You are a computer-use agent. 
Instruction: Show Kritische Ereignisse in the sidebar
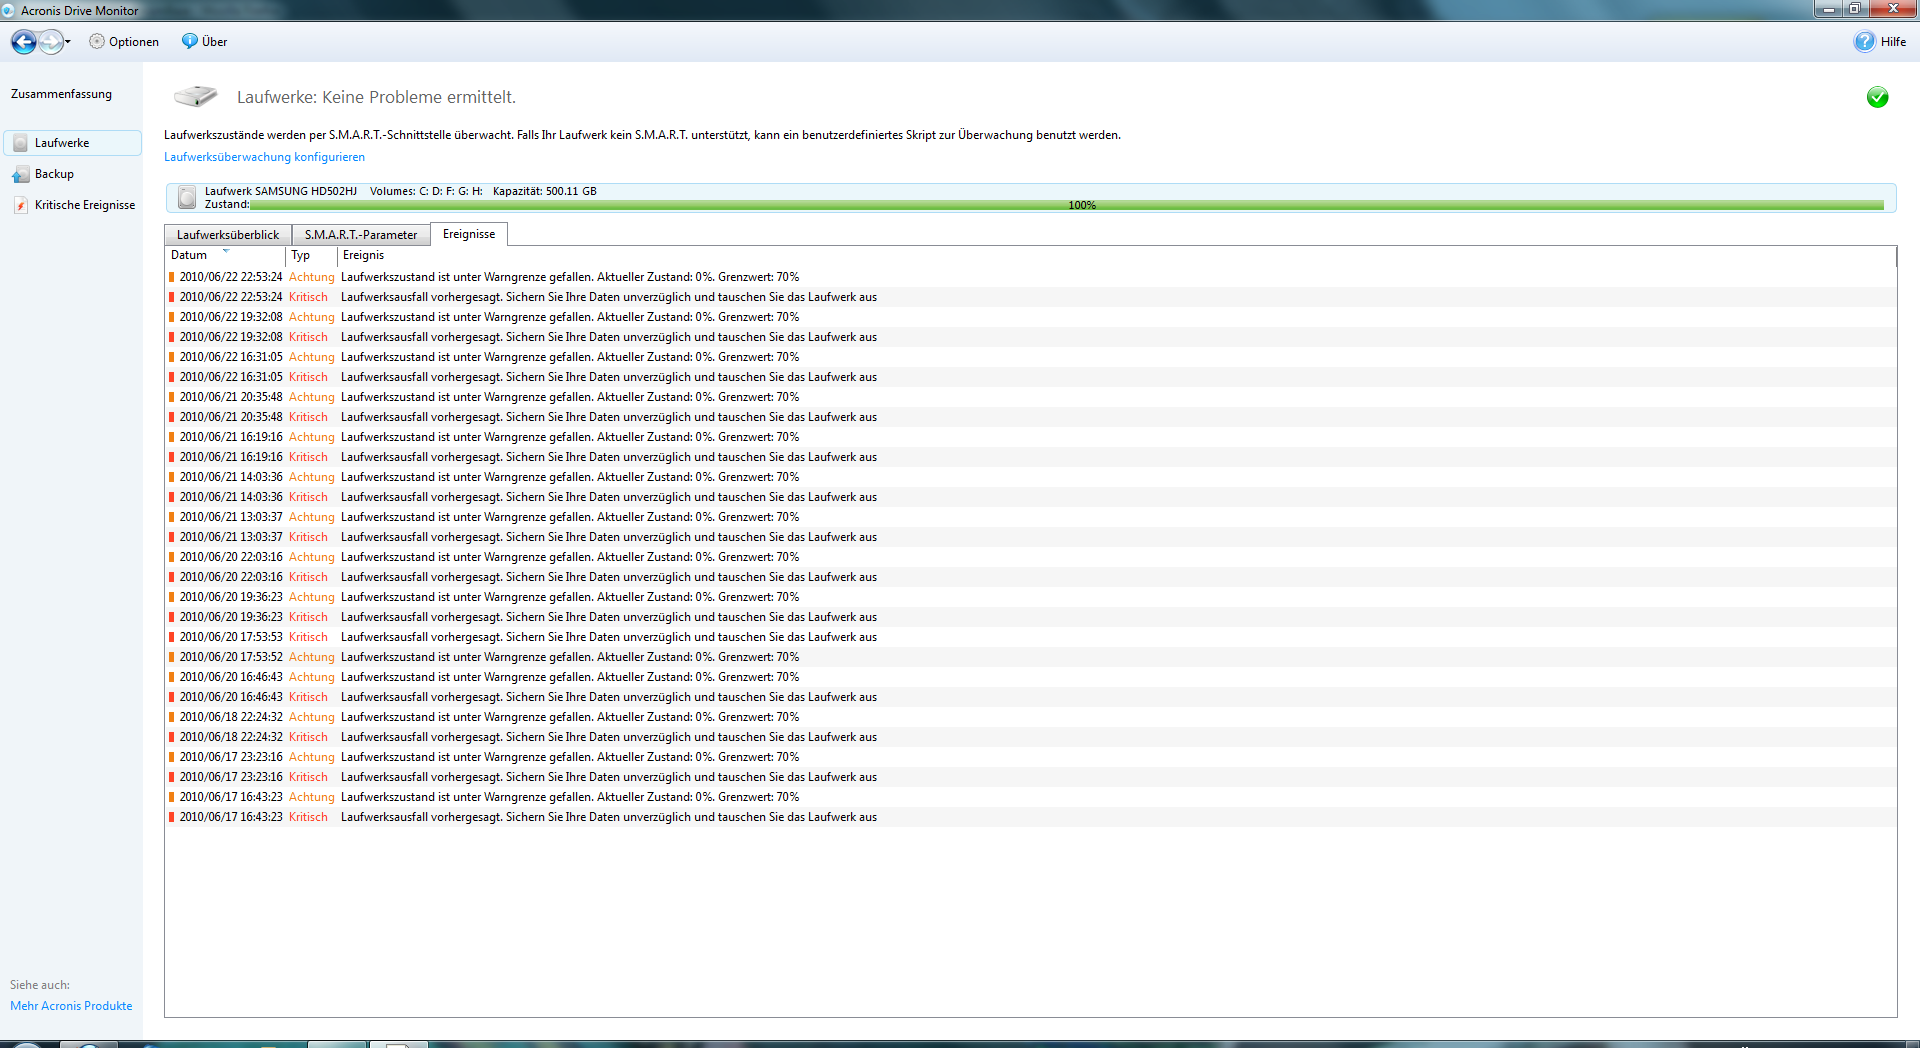74,205
